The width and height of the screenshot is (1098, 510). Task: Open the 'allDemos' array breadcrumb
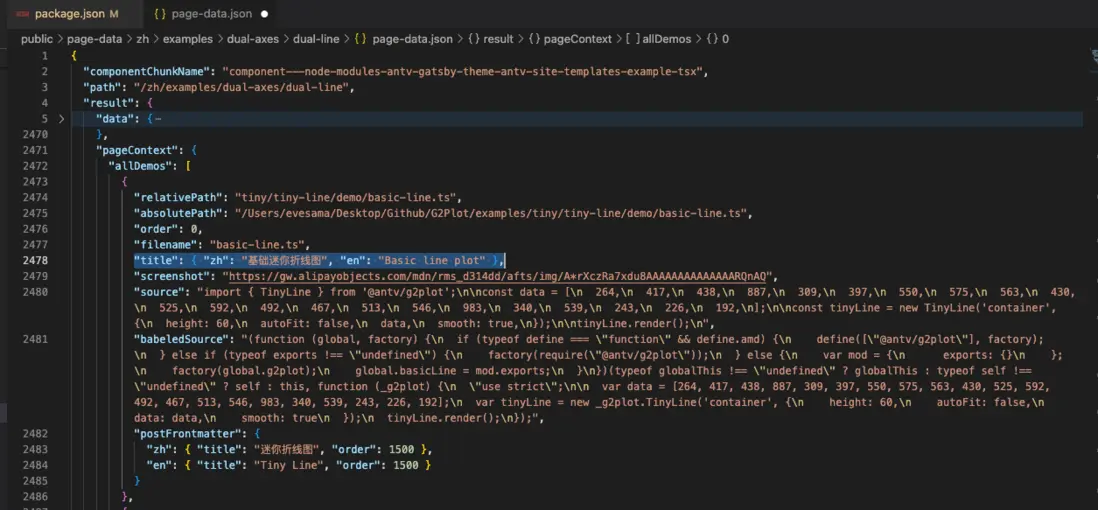pyautogui.click(x=667, y=39)
